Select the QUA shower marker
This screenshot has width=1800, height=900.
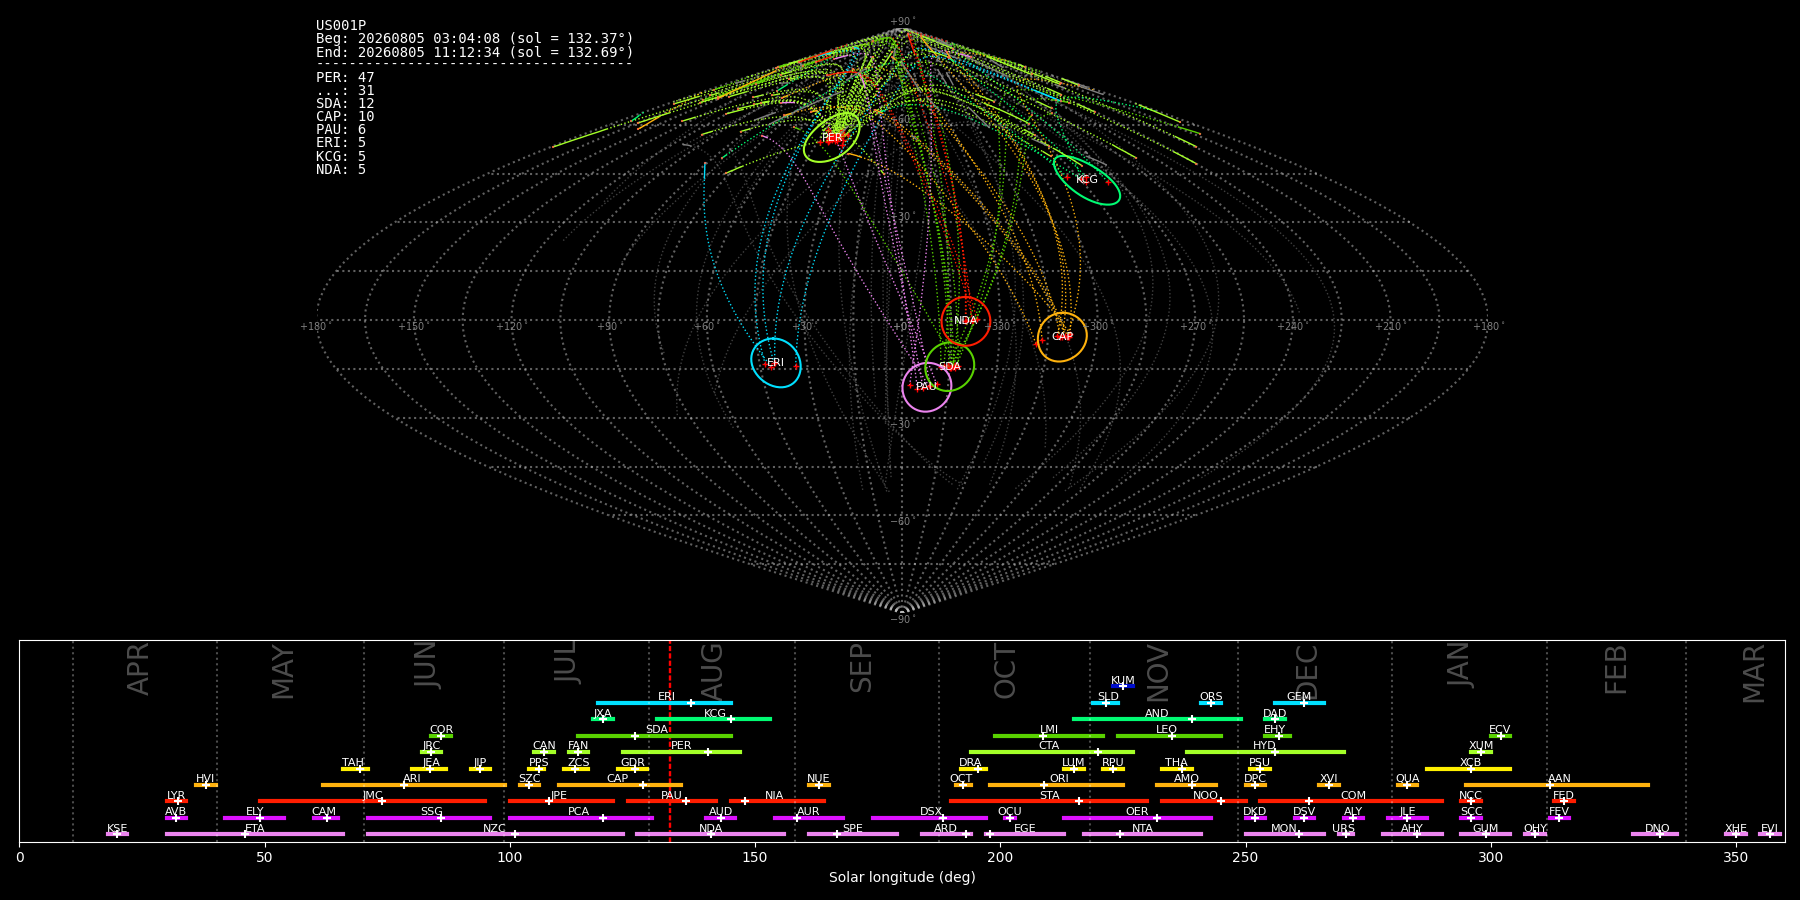(x=1407, y=785)
